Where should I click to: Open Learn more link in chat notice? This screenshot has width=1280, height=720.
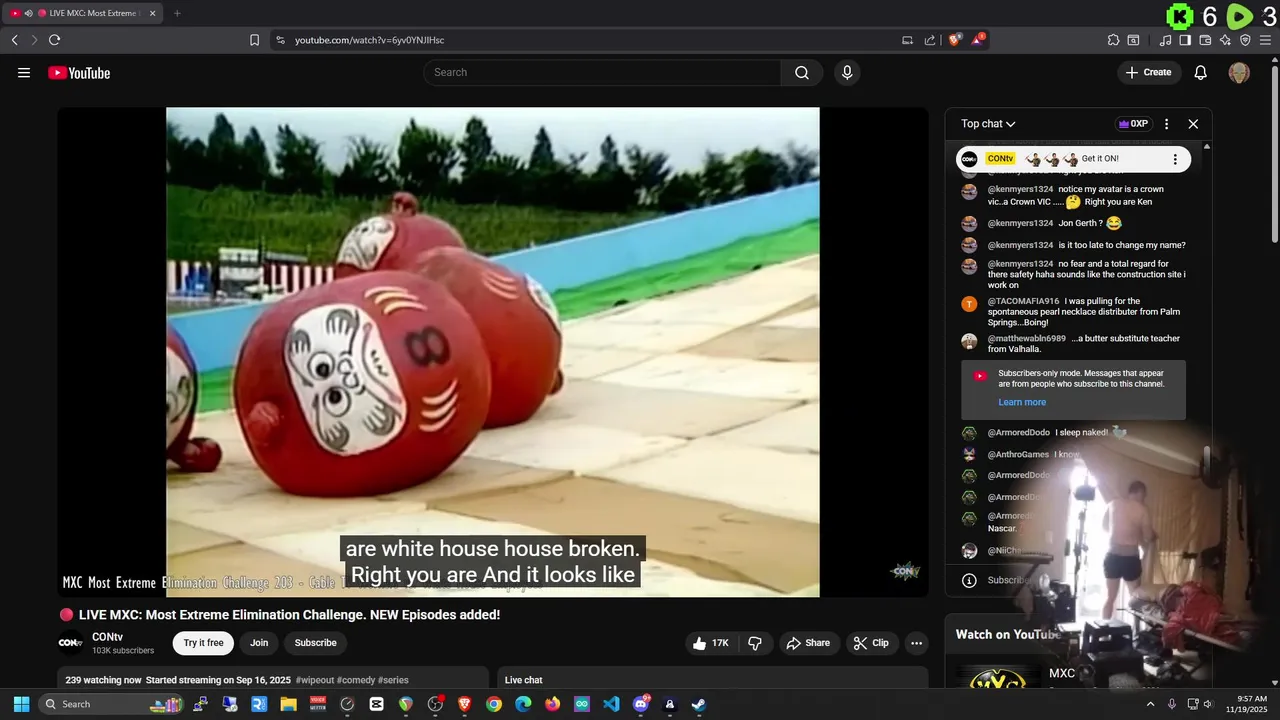coord(1022,402)
